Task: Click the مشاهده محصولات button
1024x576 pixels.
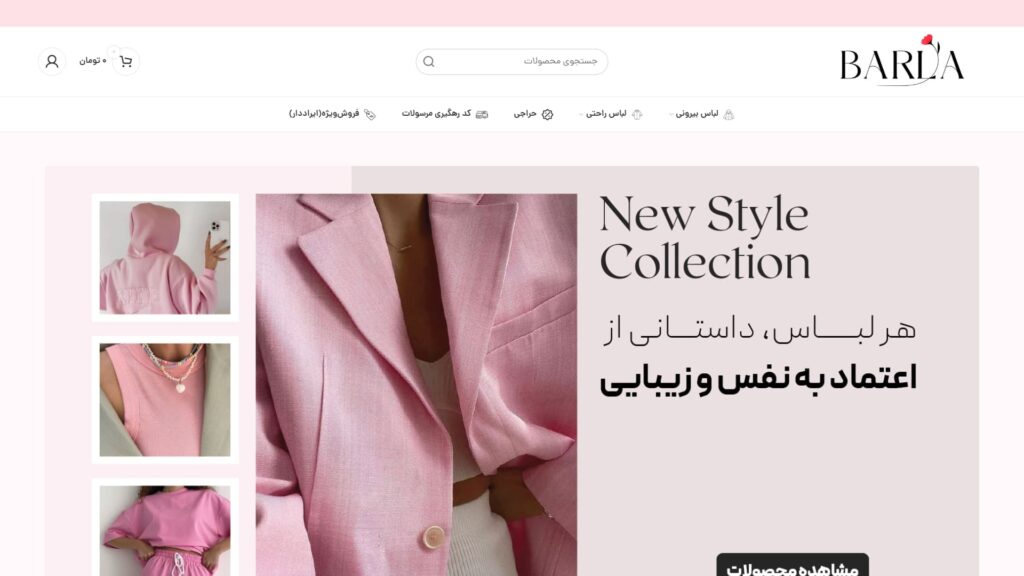Action: (792, 566)
